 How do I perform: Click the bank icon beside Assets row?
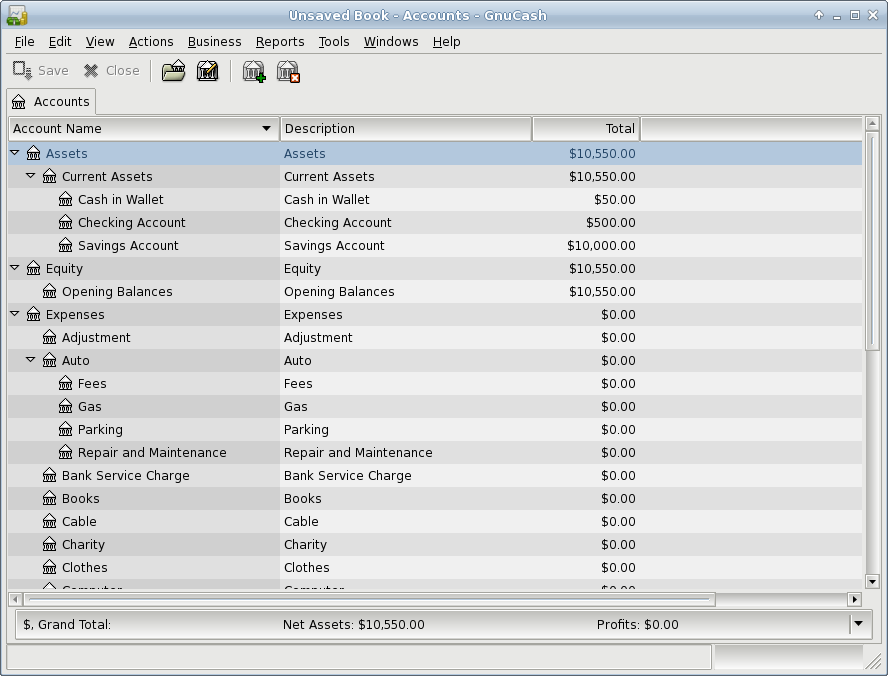tap(33, 153)
